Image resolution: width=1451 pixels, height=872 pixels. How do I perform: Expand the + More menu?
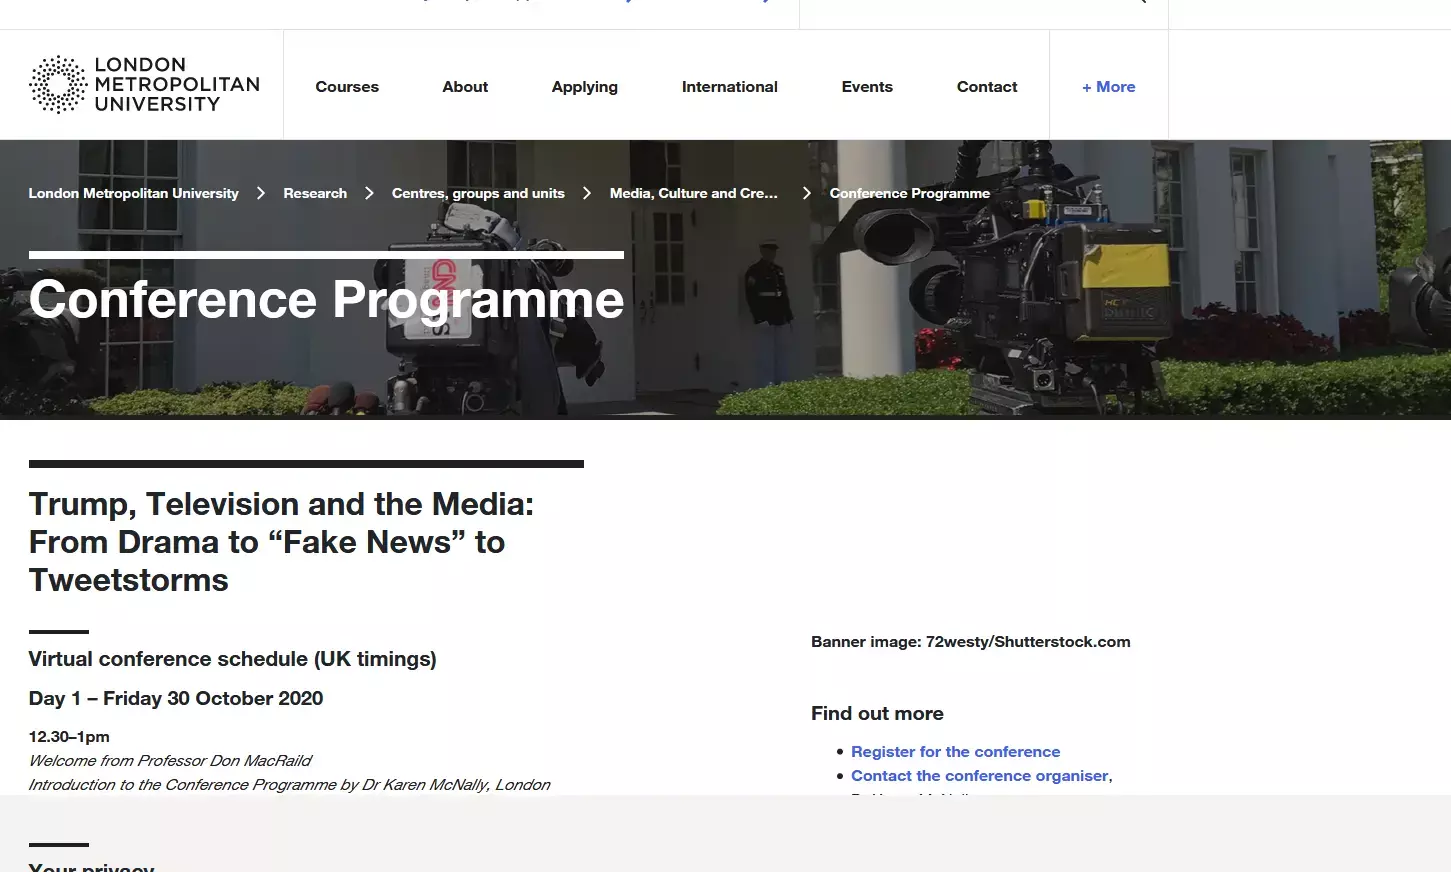pyautogui.click(x=1108, y=87)
